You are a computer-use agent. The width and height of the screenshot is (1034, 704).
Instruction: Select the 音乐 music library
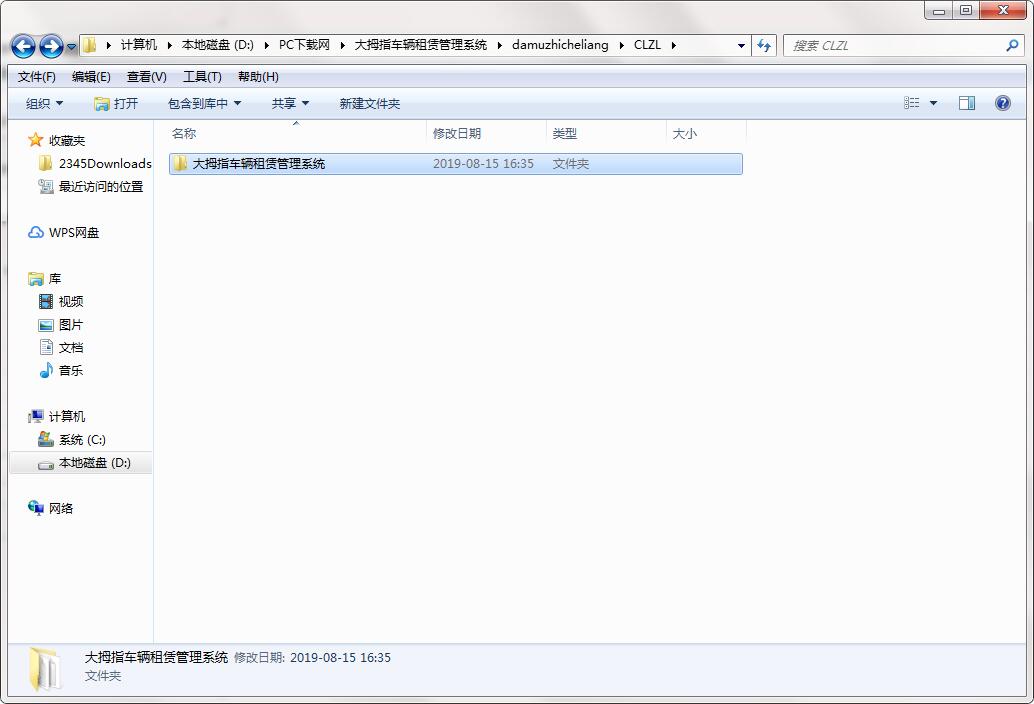tap(70, 370)
